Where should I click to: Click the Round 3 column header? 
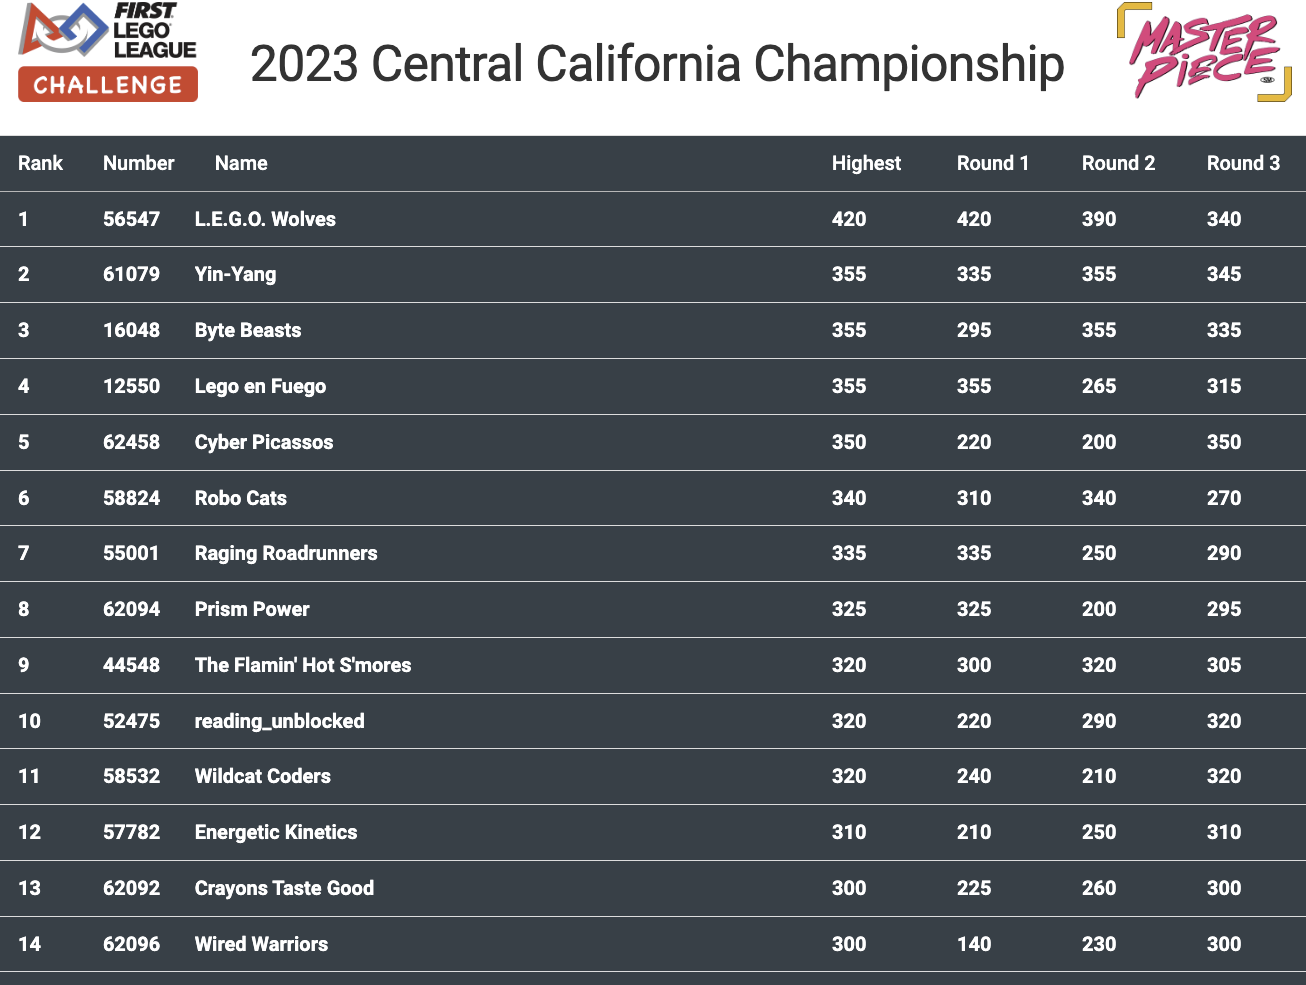click(x=1243, y=163)
